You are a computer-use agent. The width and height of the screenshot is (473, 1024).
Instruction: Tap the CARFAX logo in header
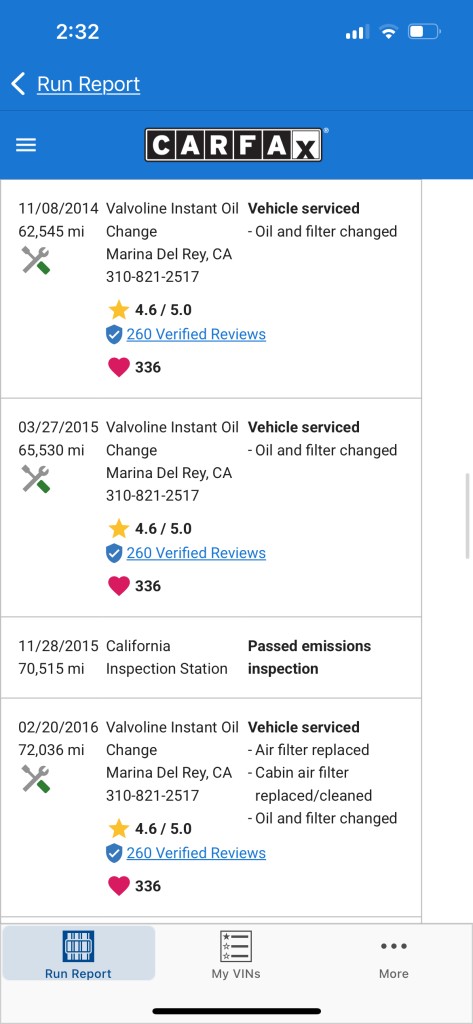click(233, 145)
